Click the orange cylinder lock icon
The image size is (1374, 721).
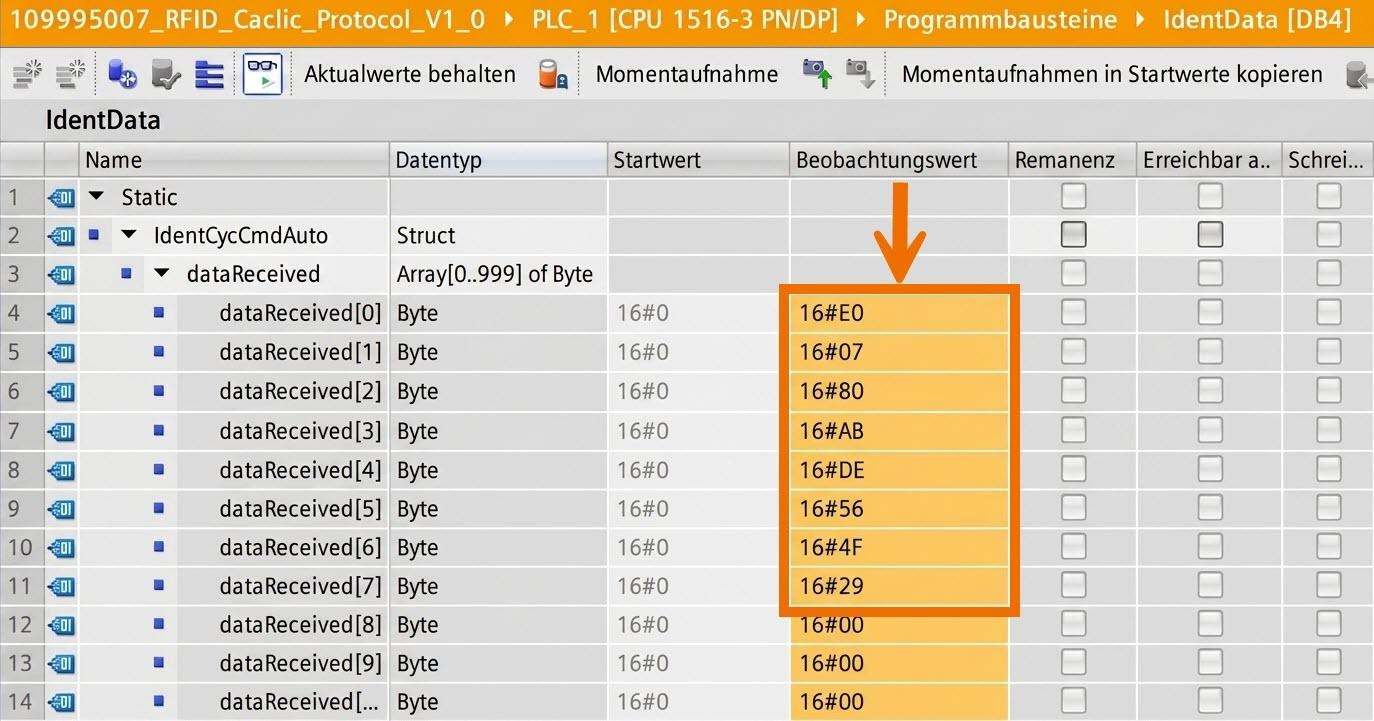pyautogui.click(x=553, y=74)
